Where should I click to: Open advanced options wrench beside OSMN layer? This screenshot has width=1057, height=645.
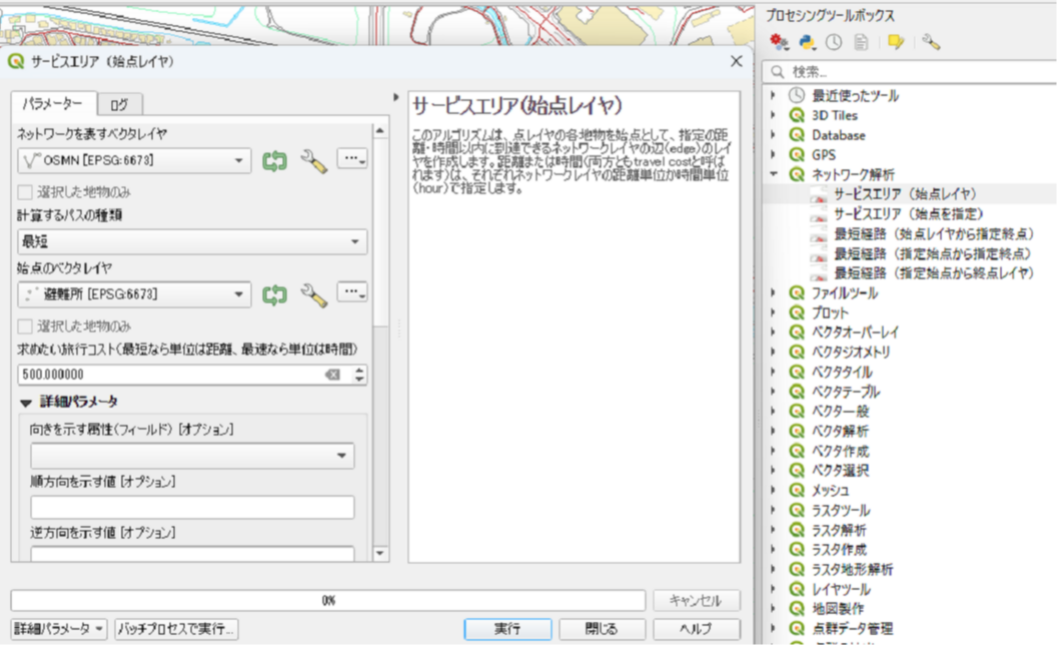coord(313,161)
